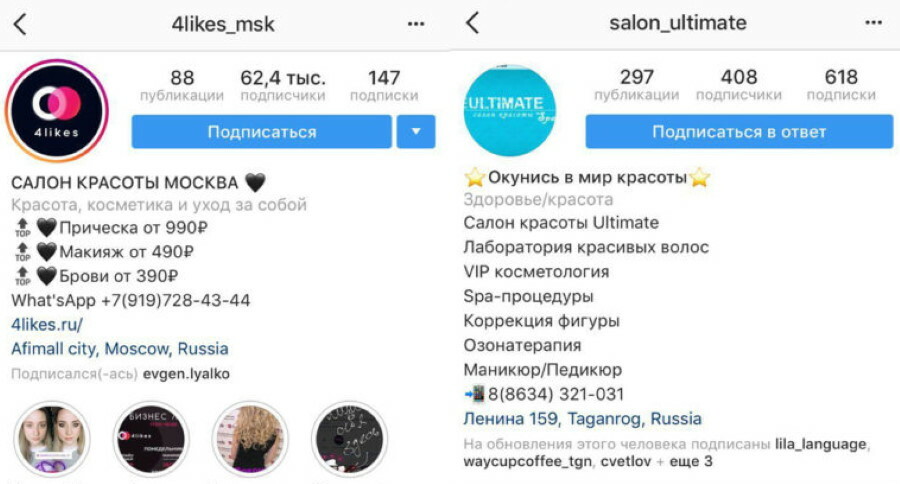This screenshot has height=484, width=900.
Task: Expand suggested accounts dropdown arrow
Action: (x=416, y=131)
